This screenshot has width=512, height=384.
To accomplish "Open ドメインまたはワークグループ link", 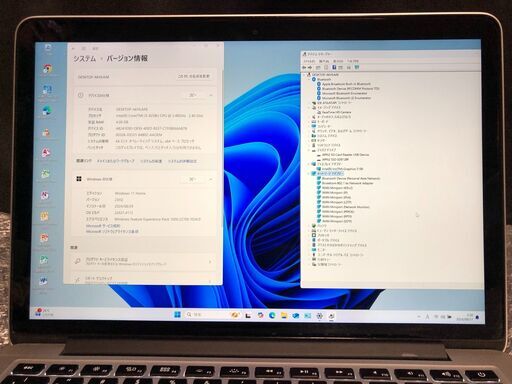I will coord(116,161).
